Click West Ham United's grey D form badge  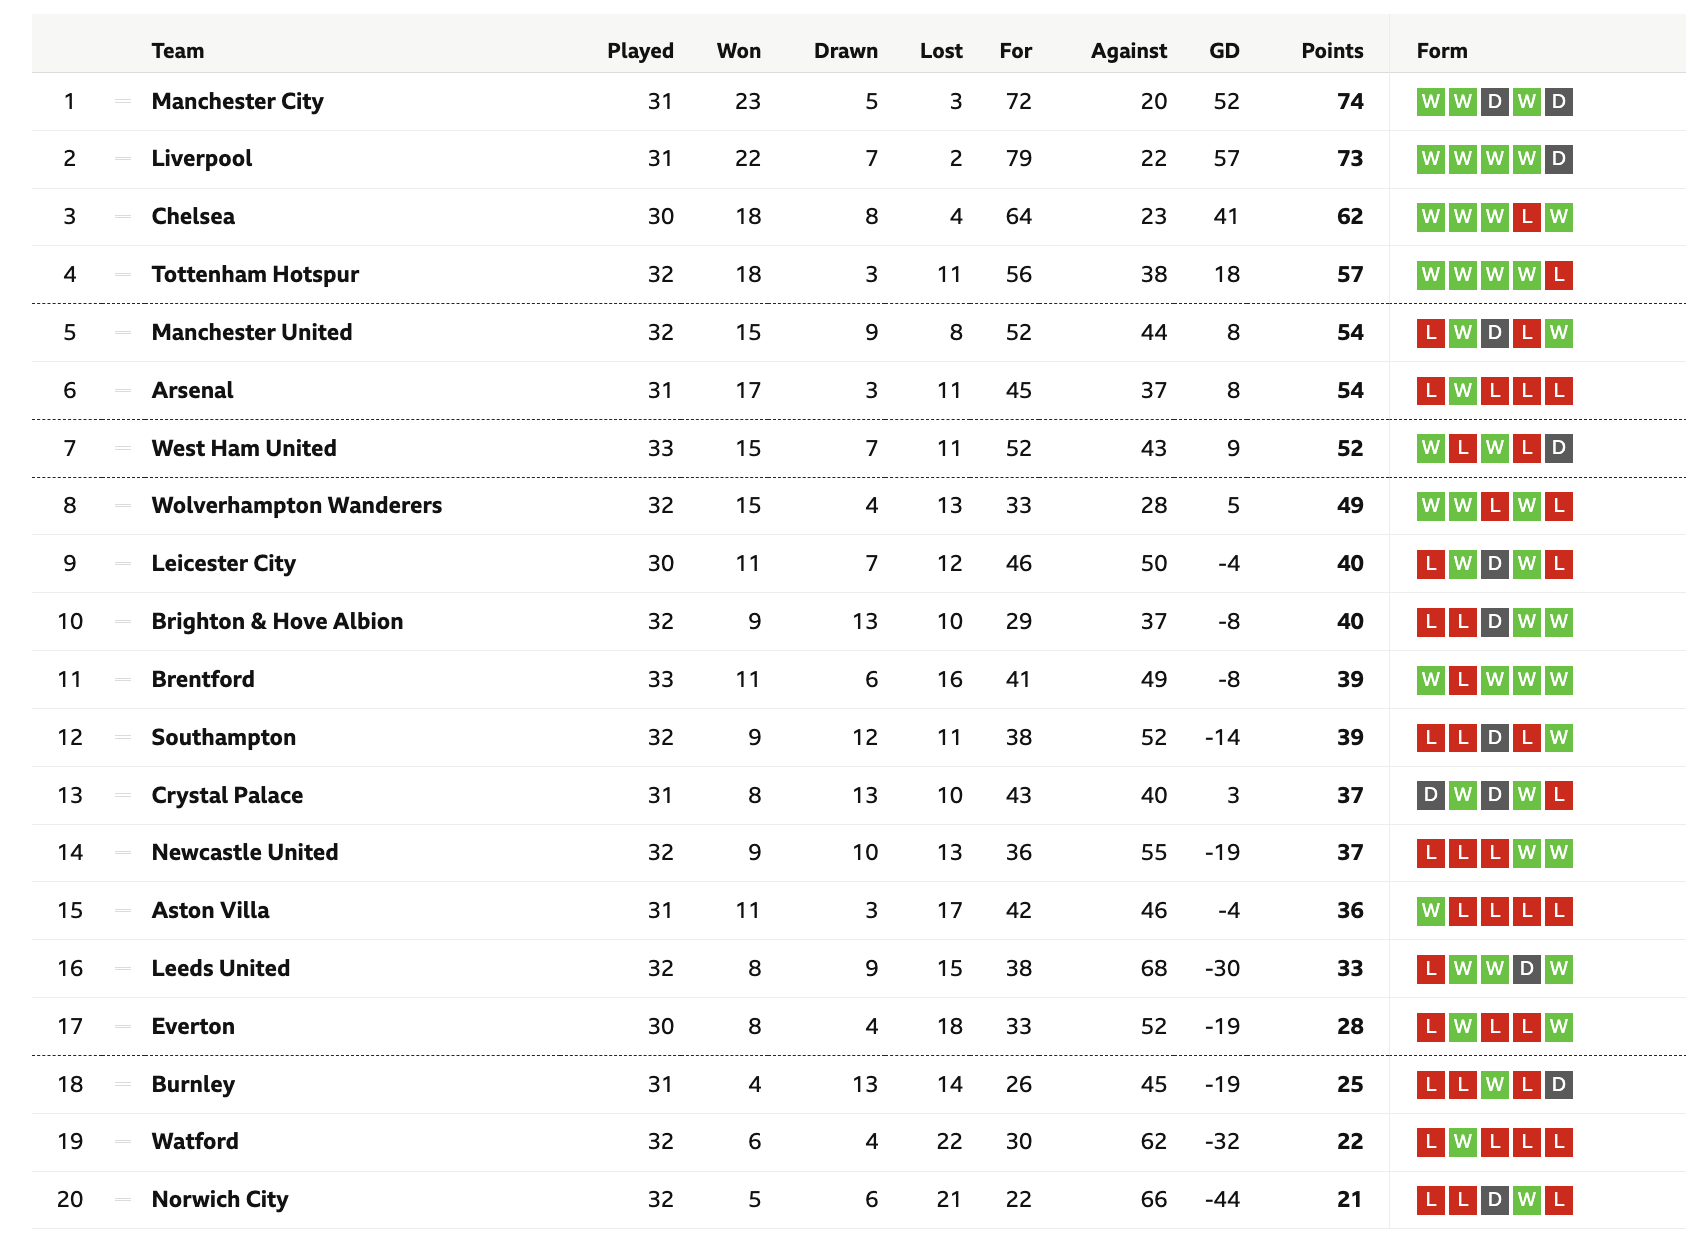click(x=1558, y=448)
